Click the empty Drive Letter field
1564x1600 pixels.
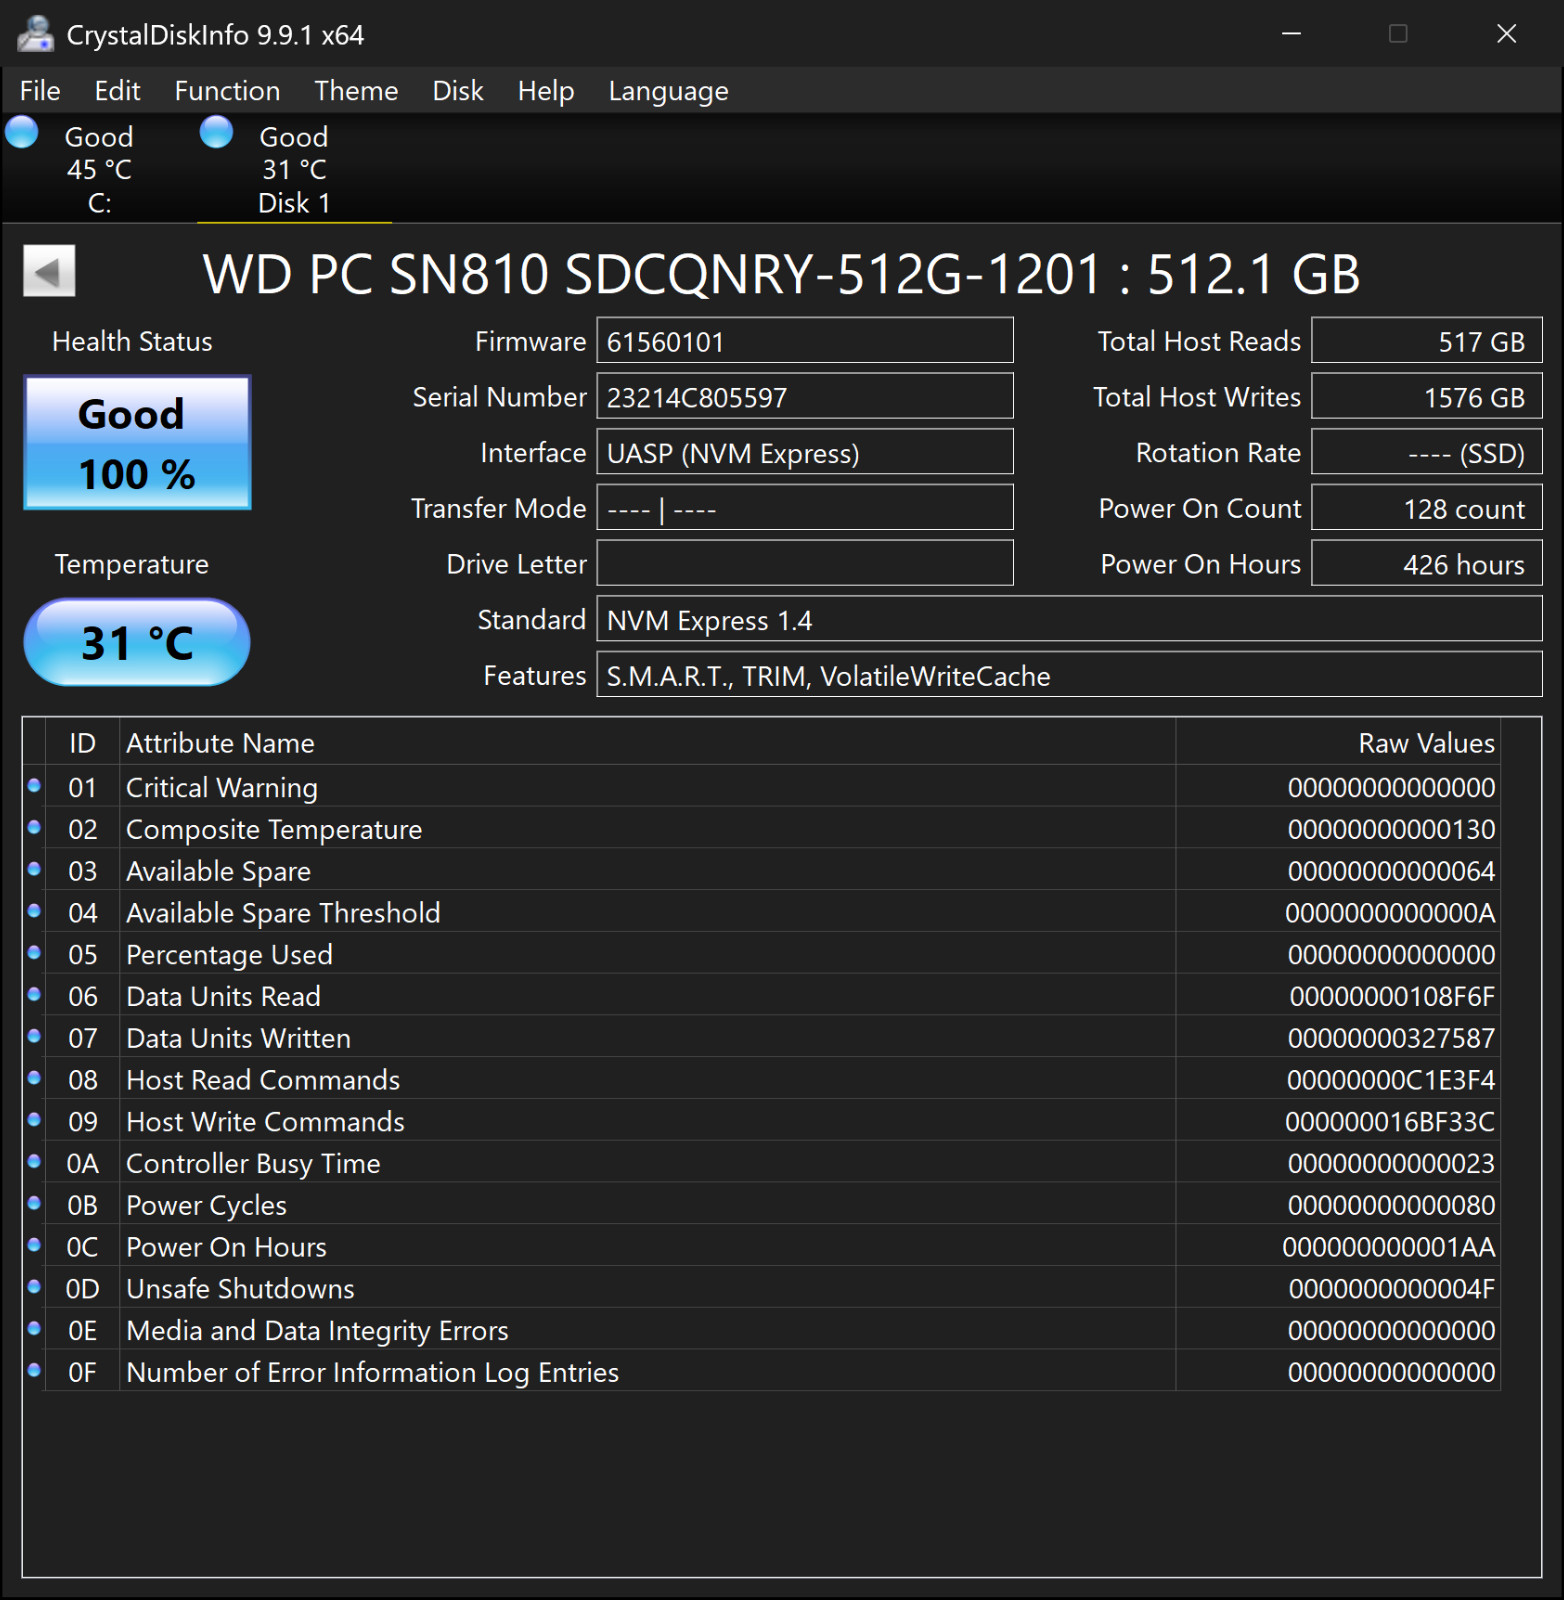(x=805, y=564)
